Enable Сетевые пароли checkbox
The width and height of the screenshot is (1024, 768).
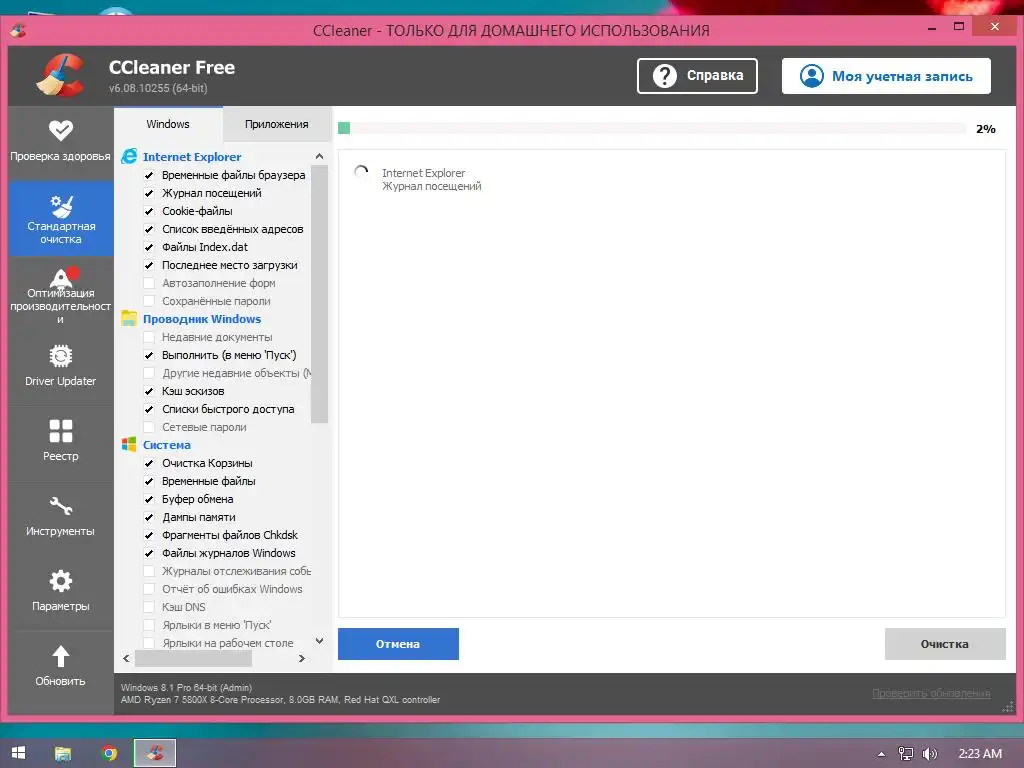coord(149,427)
